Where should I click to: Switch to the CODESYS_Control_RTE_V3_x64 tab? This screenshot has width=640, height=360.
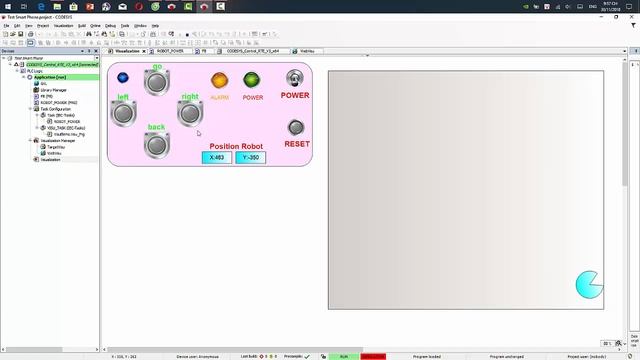pyautogui.click(x=253, y=51)
